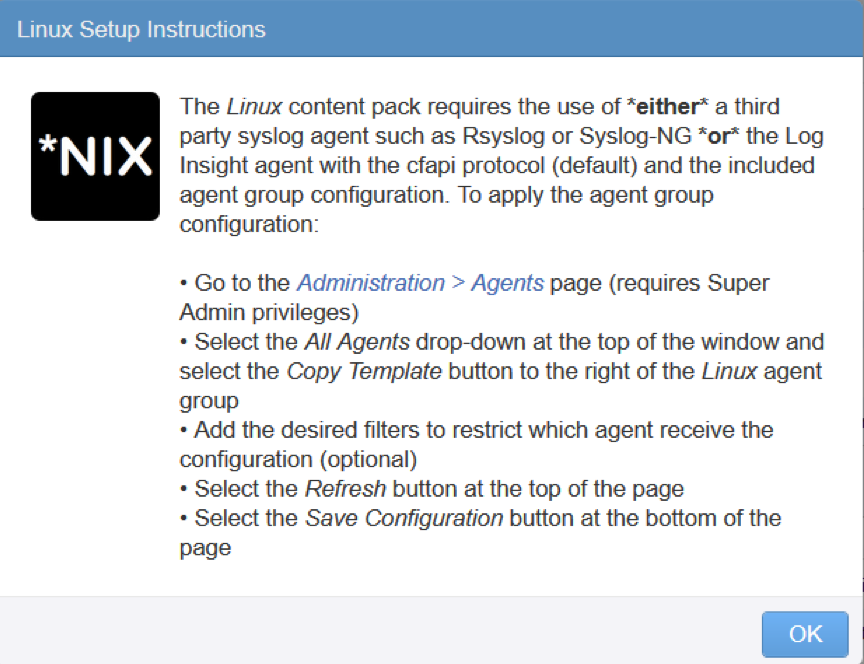Click the italic All Agents text

[x=357, y=342]
